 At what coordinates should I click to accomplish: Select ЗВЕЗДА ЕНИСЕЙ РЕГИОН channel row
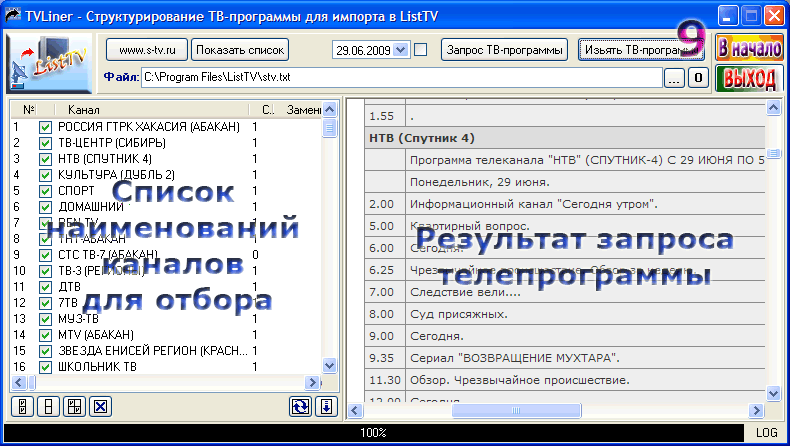[x=166, y=351]
